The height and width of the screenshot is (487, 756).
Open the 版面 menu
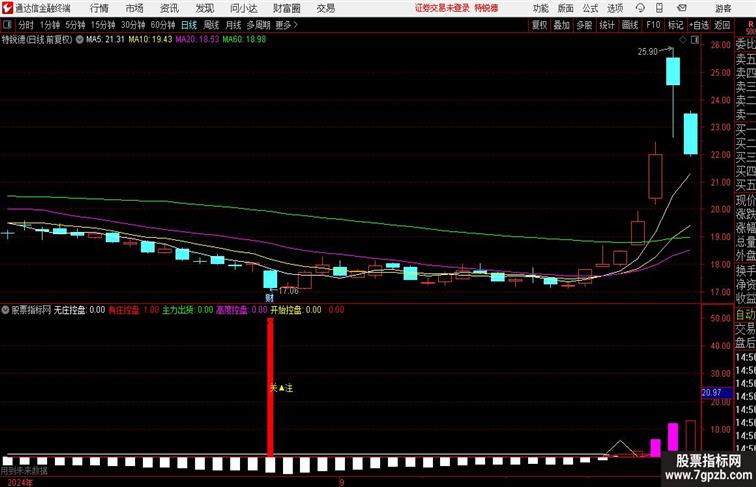coord(566,8)
